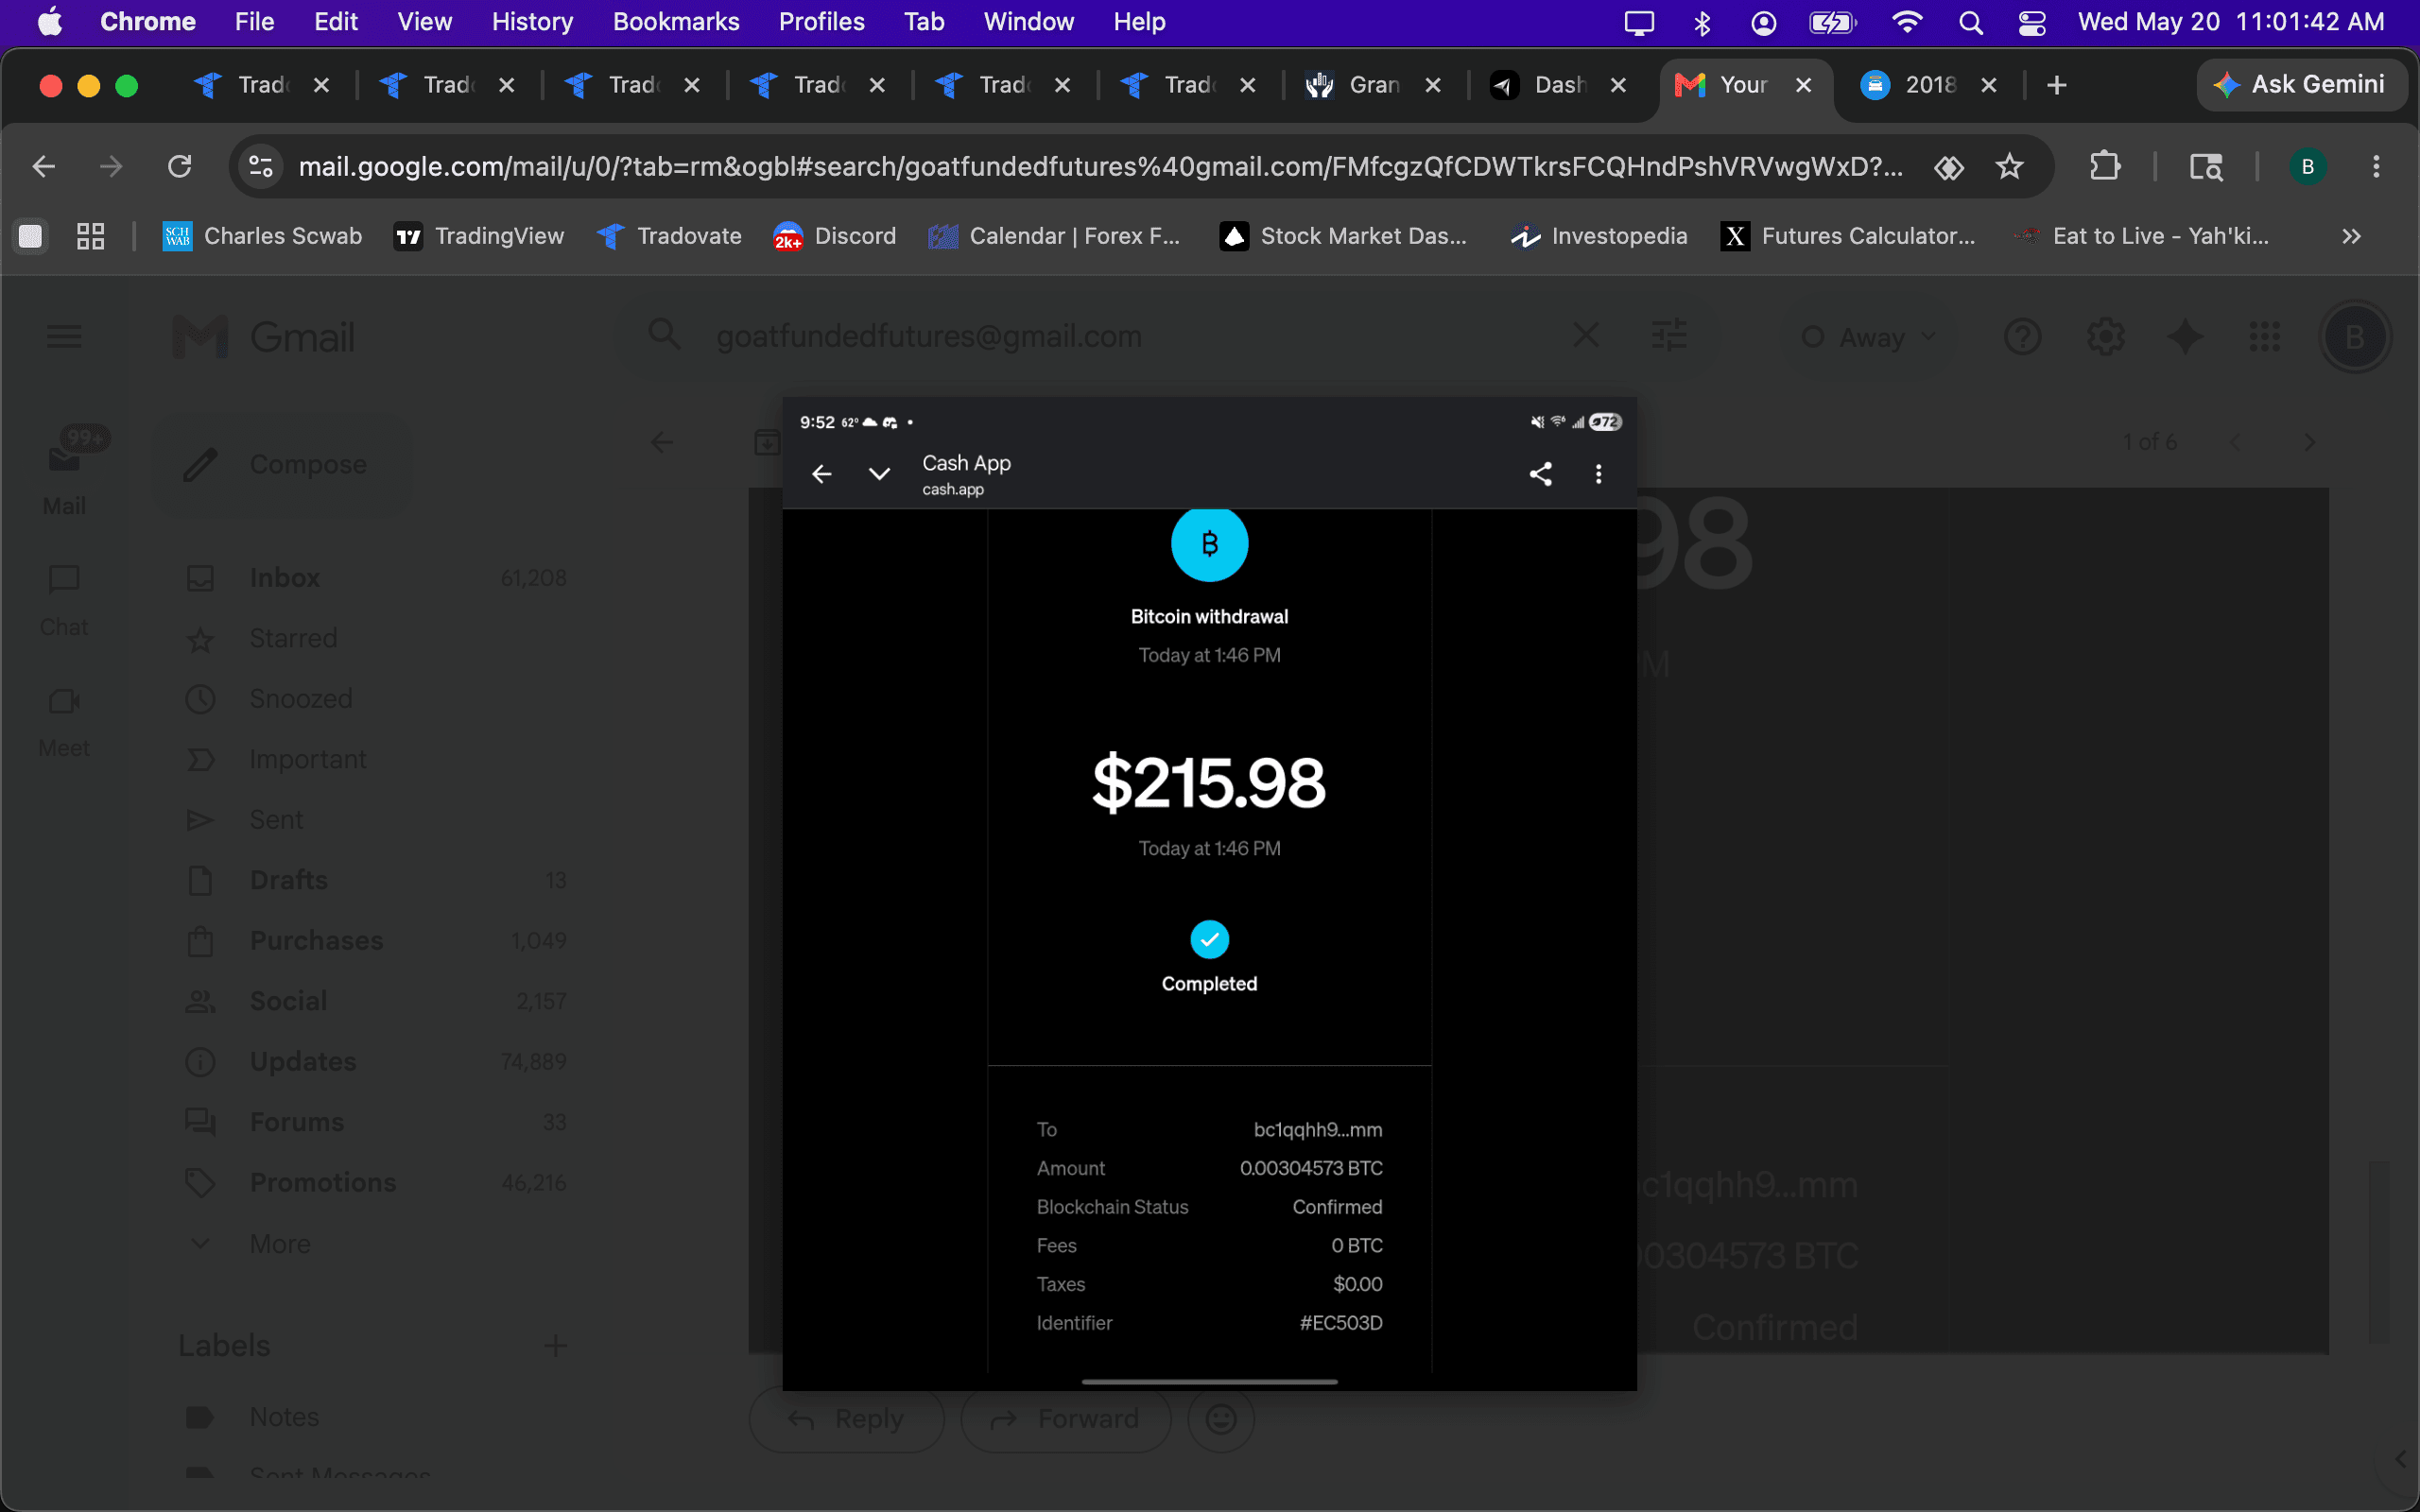Viewport: 2420px width, 1512px height.
Task: Share the Cash App receipt via share icon
Action: pos(1540,474)
